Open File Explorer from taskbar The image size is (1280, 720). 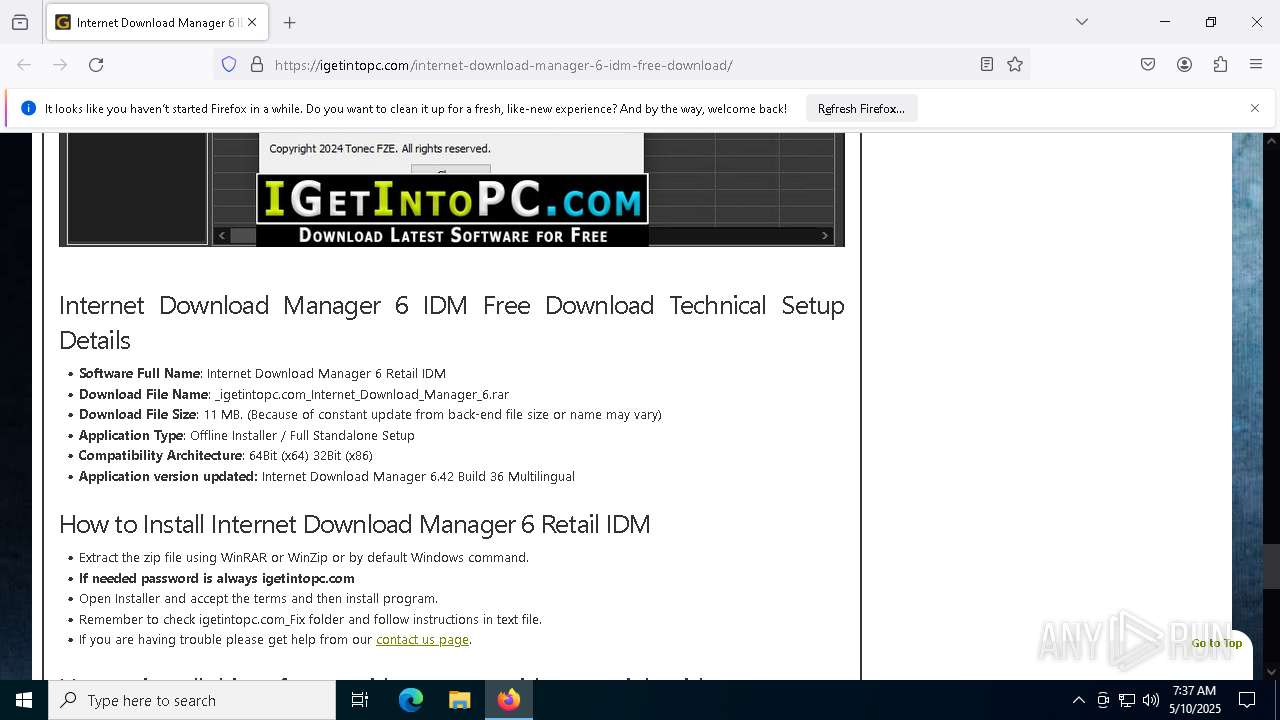pos(459,700)
